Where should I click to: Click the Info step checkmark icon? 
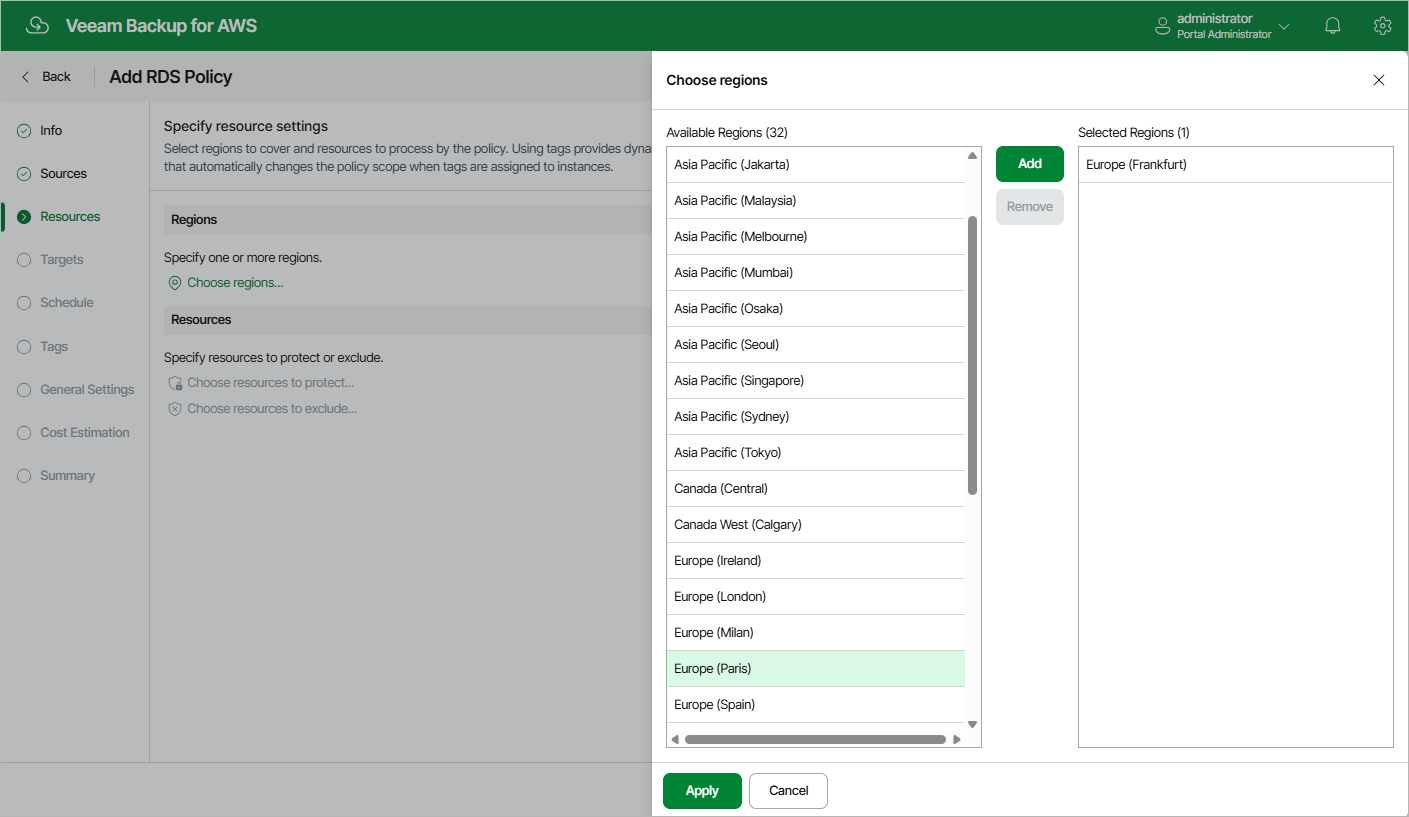(24, 131)
